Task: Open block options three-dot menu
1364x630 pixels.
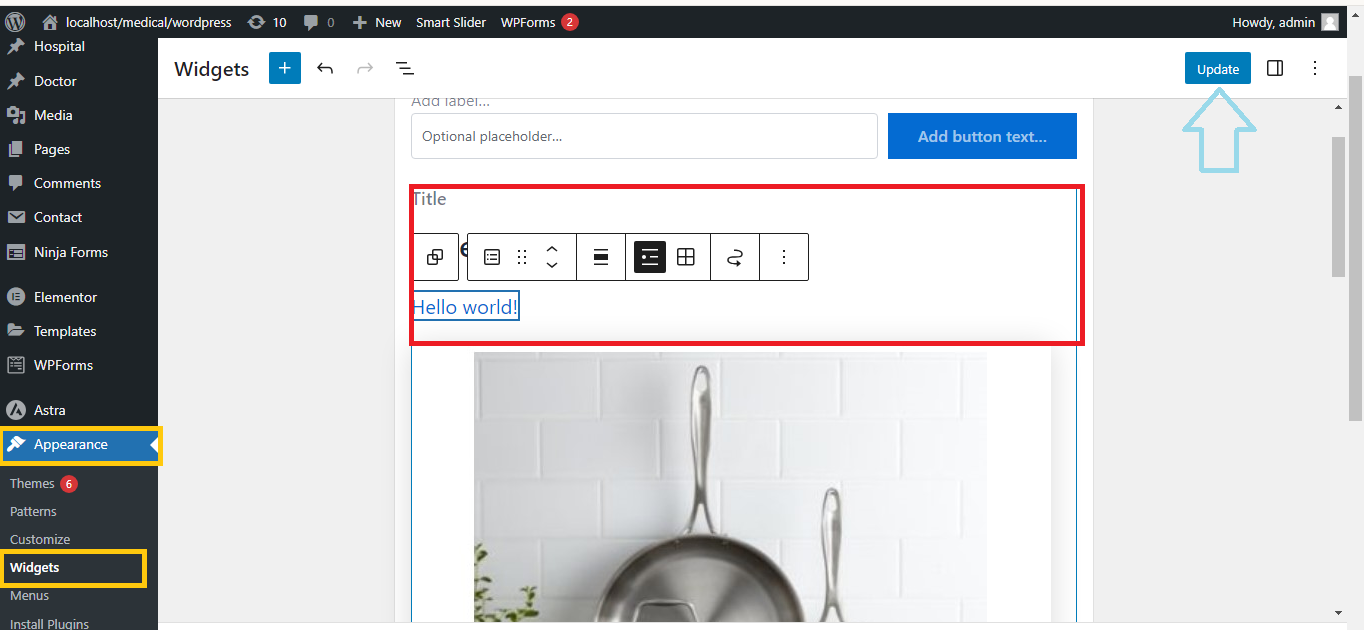Action: point(784,257)
